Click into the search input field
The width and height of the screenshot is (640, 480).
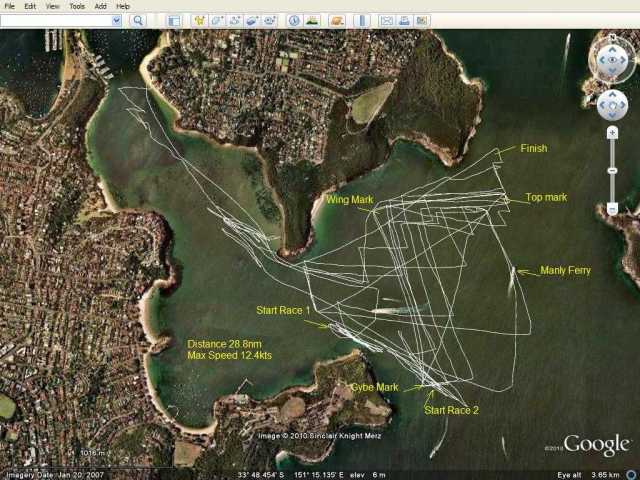click(x=56, y=20)
